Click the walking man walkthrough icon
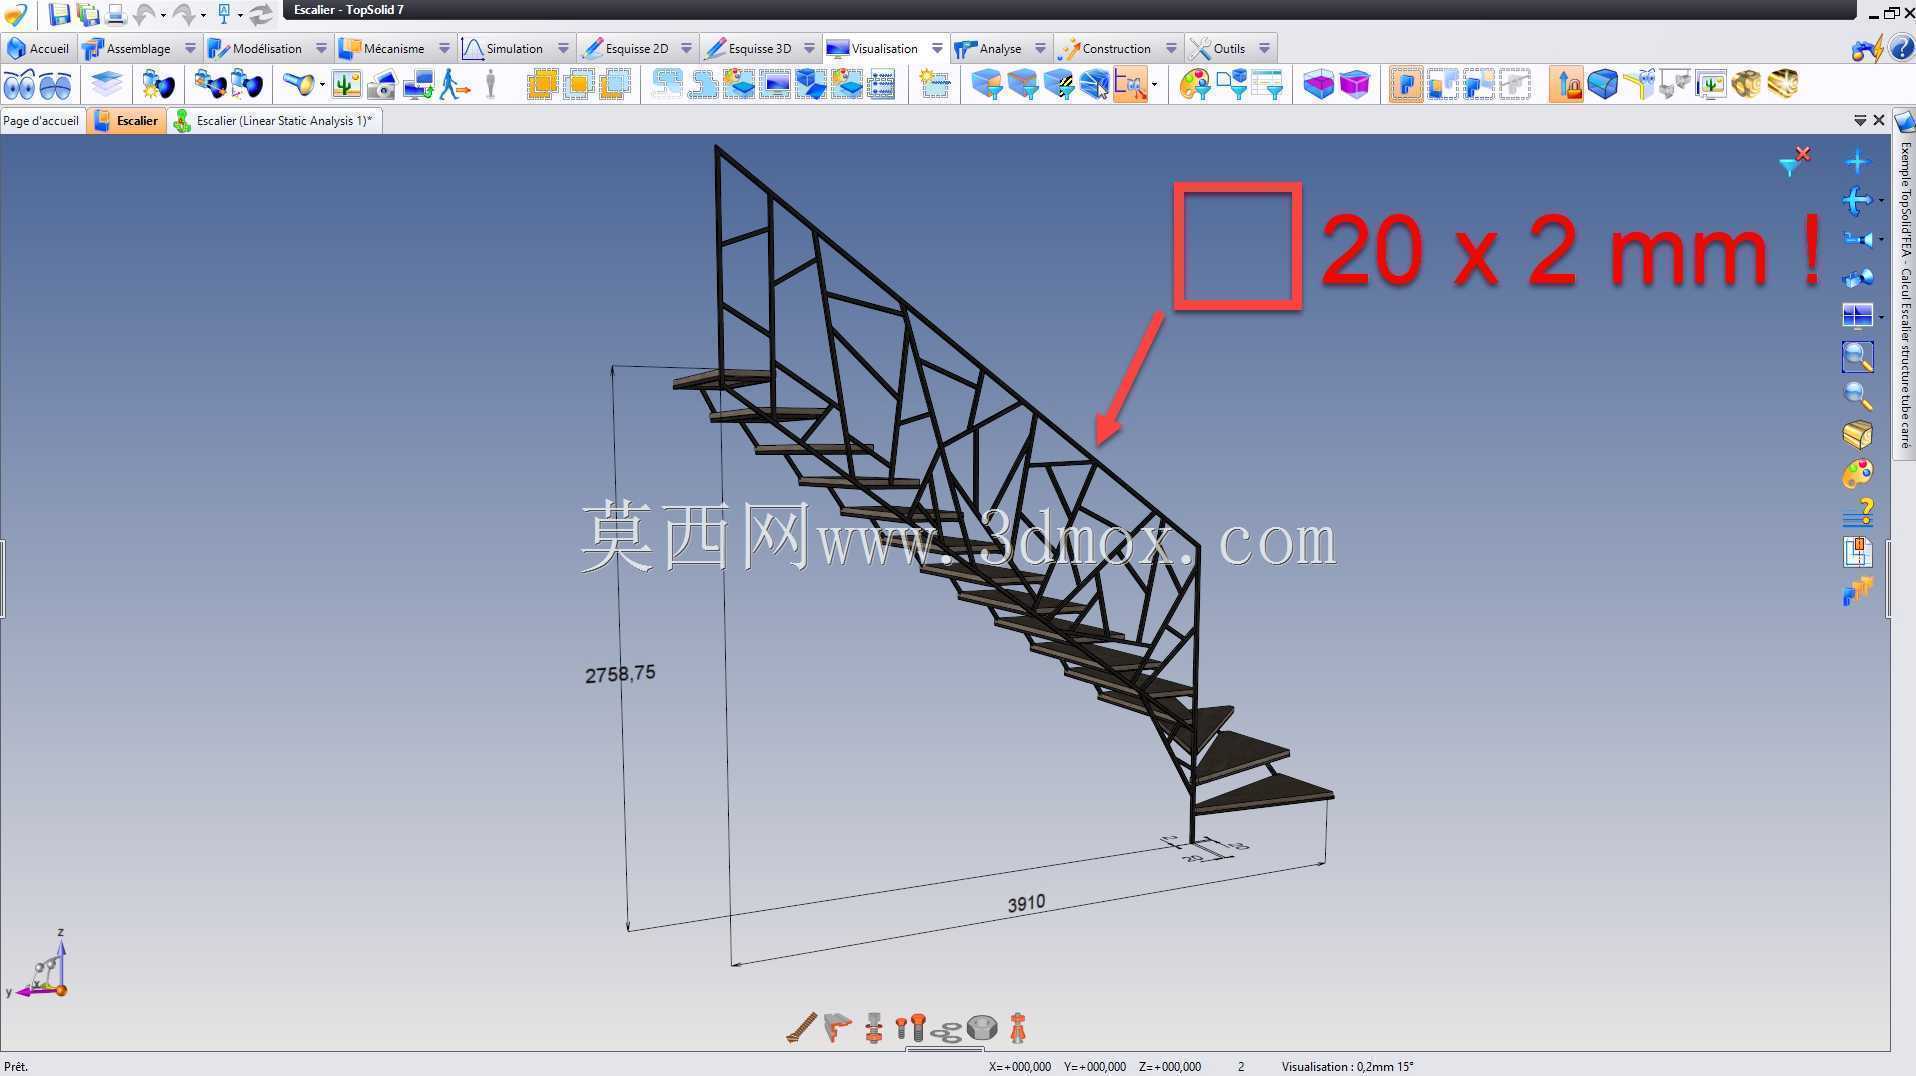1916x1076 pixels. pos(454,85)
